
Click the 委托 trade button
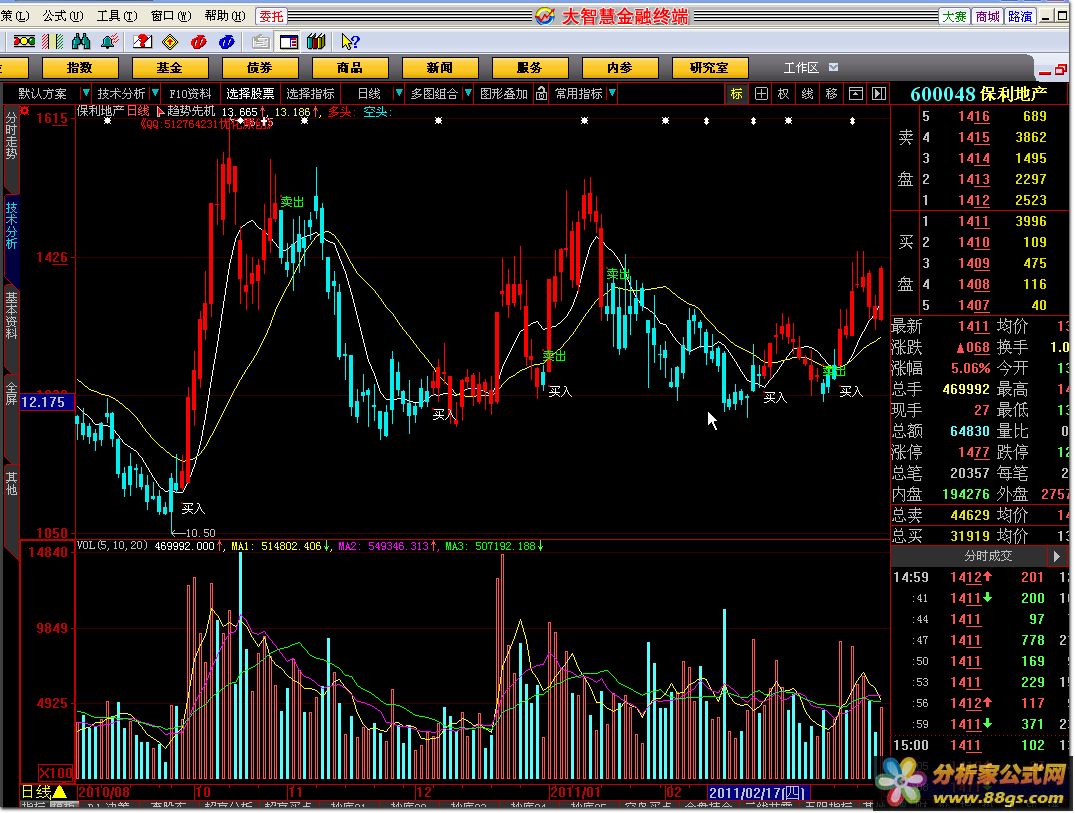tap(271, 16)
